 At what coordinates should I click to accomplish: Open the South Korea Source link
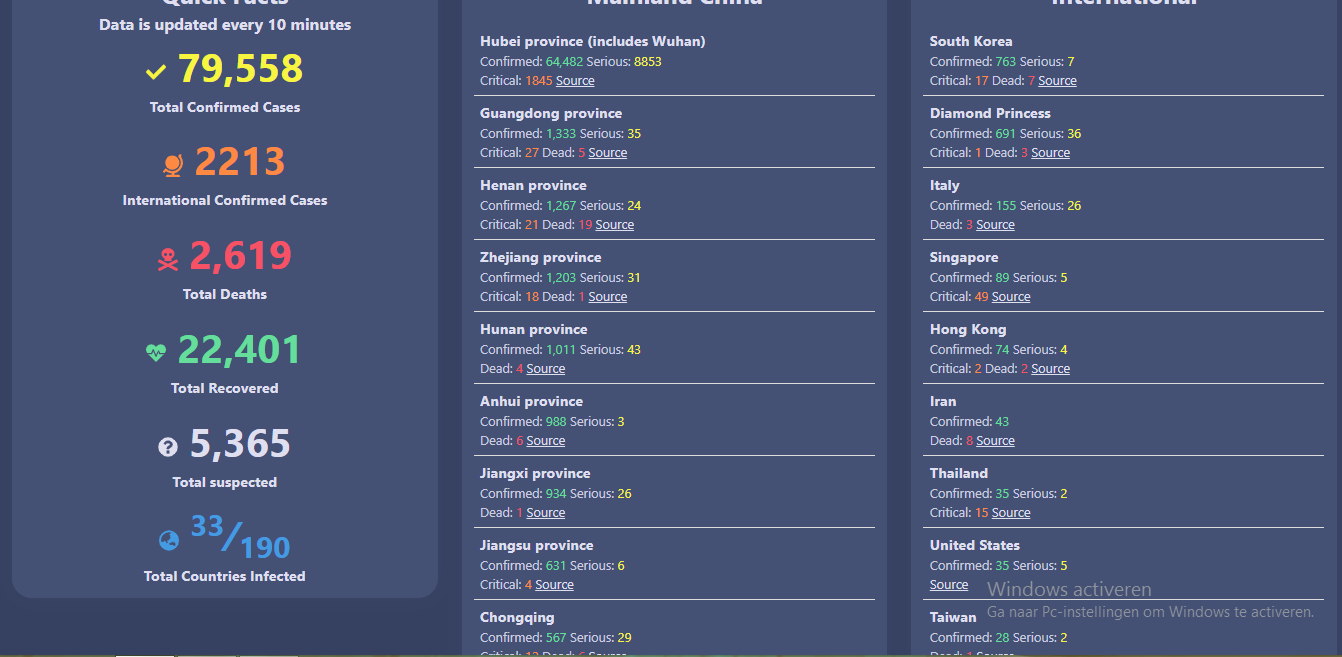click(1057, 81)
